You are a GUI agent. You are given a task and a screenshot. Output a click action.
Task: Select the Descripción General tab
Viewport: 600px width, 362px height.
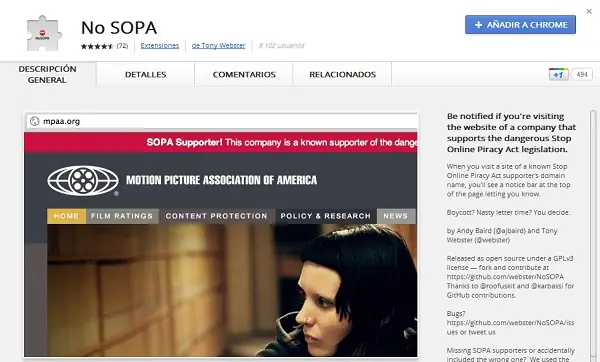click(47, 74)
